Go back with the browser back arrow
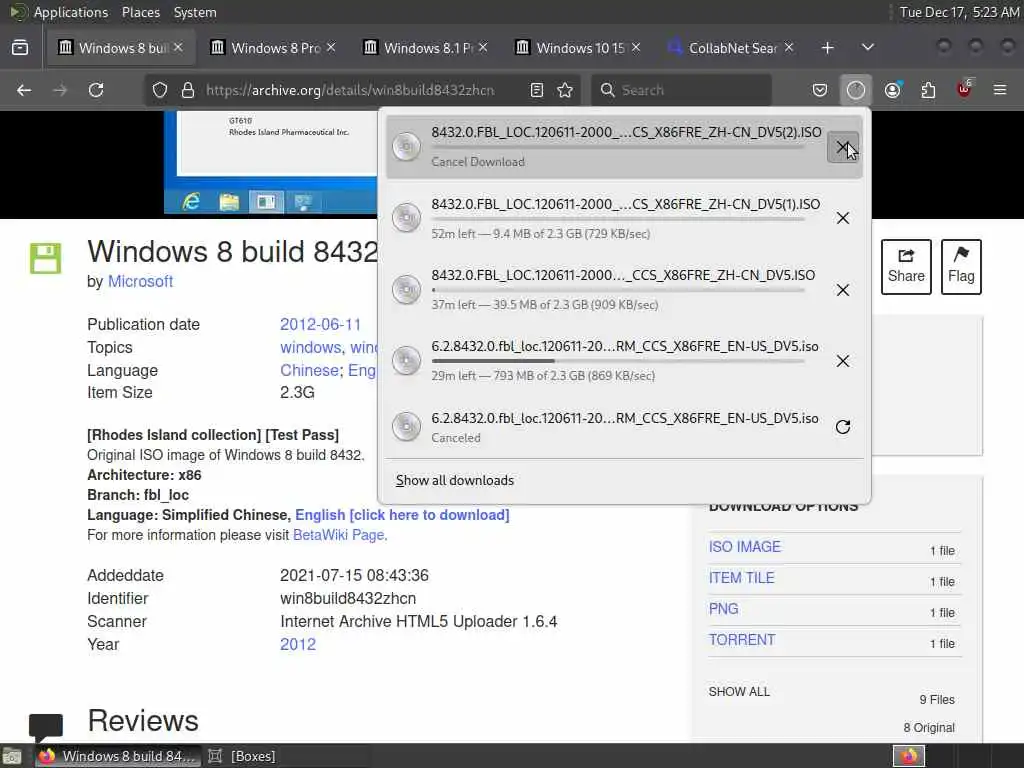The height and width of the screenshot is (768, 1024). click(24, 90)
